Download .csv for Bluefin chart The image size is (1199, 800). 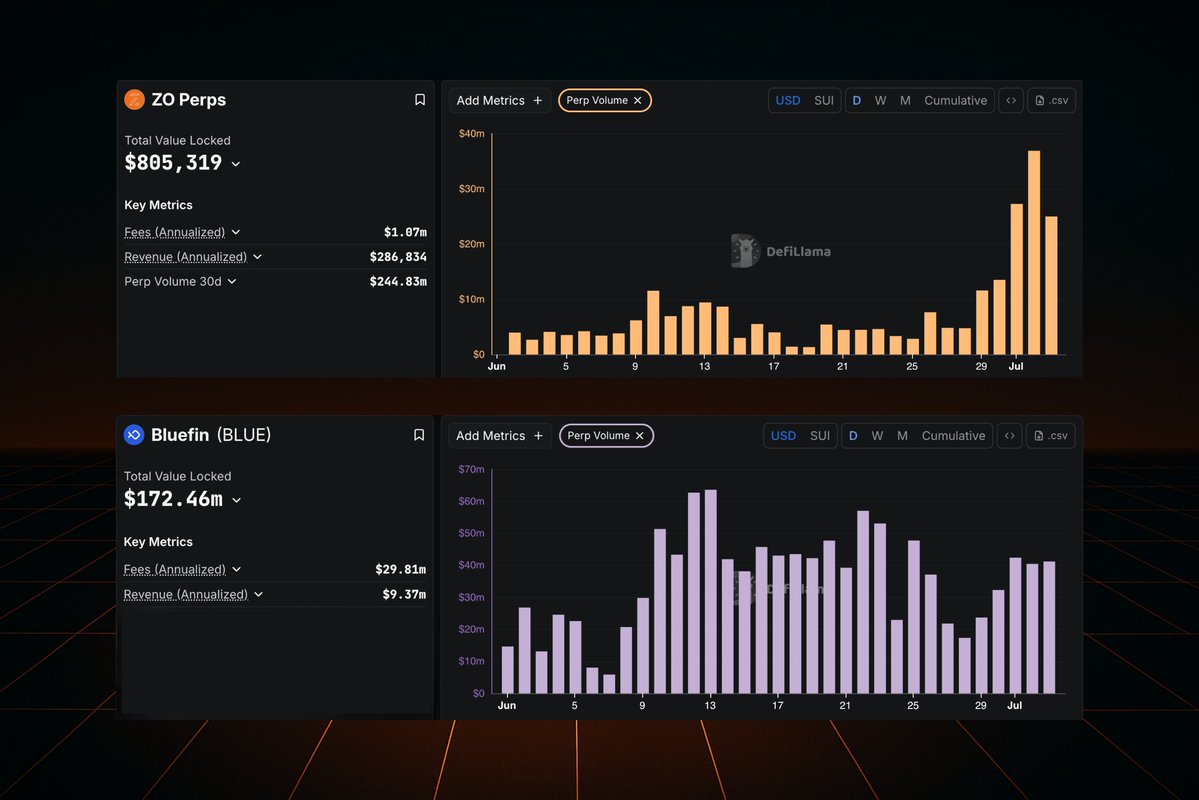click(1051, 436)
